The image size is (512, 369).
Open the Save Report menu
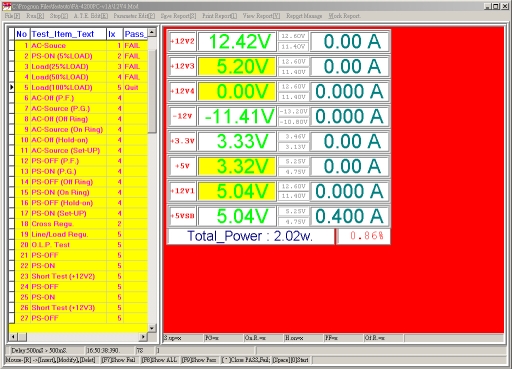[178, 16]
